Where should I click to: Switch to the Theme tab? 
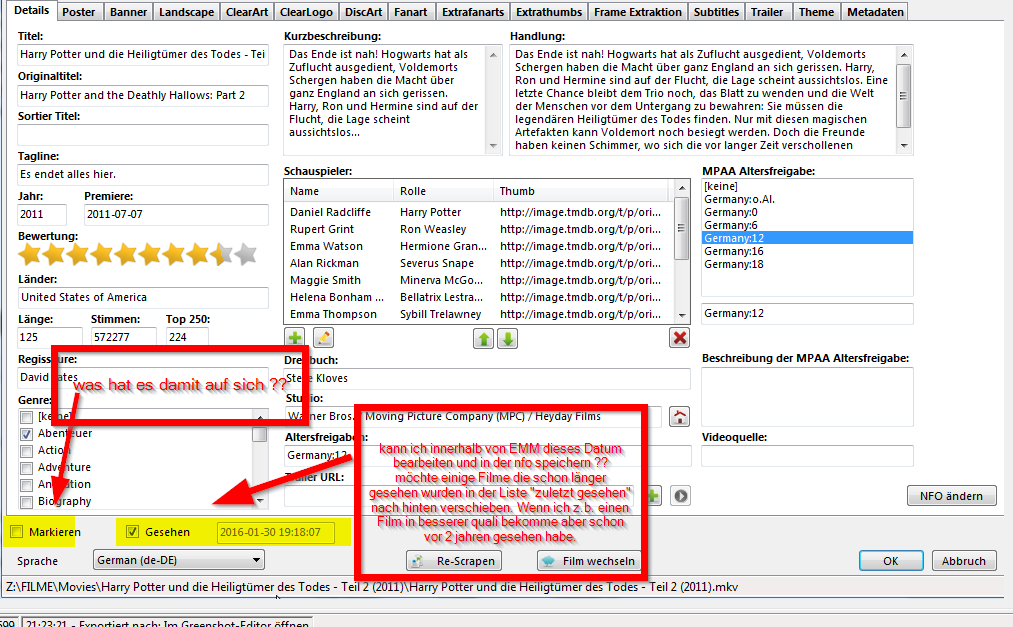pyautogui.click(x=816, y=12)
